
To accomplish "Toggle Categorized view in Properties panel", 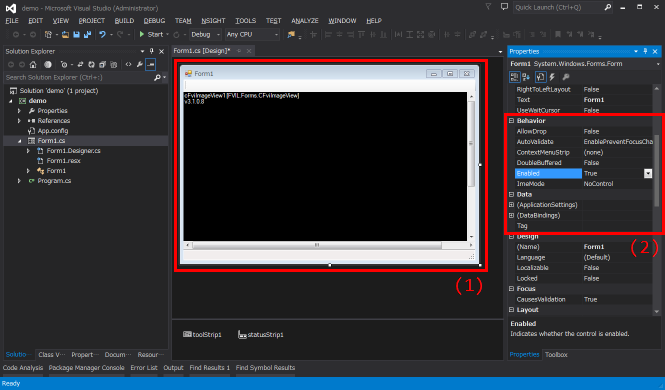I will point(514,77).
